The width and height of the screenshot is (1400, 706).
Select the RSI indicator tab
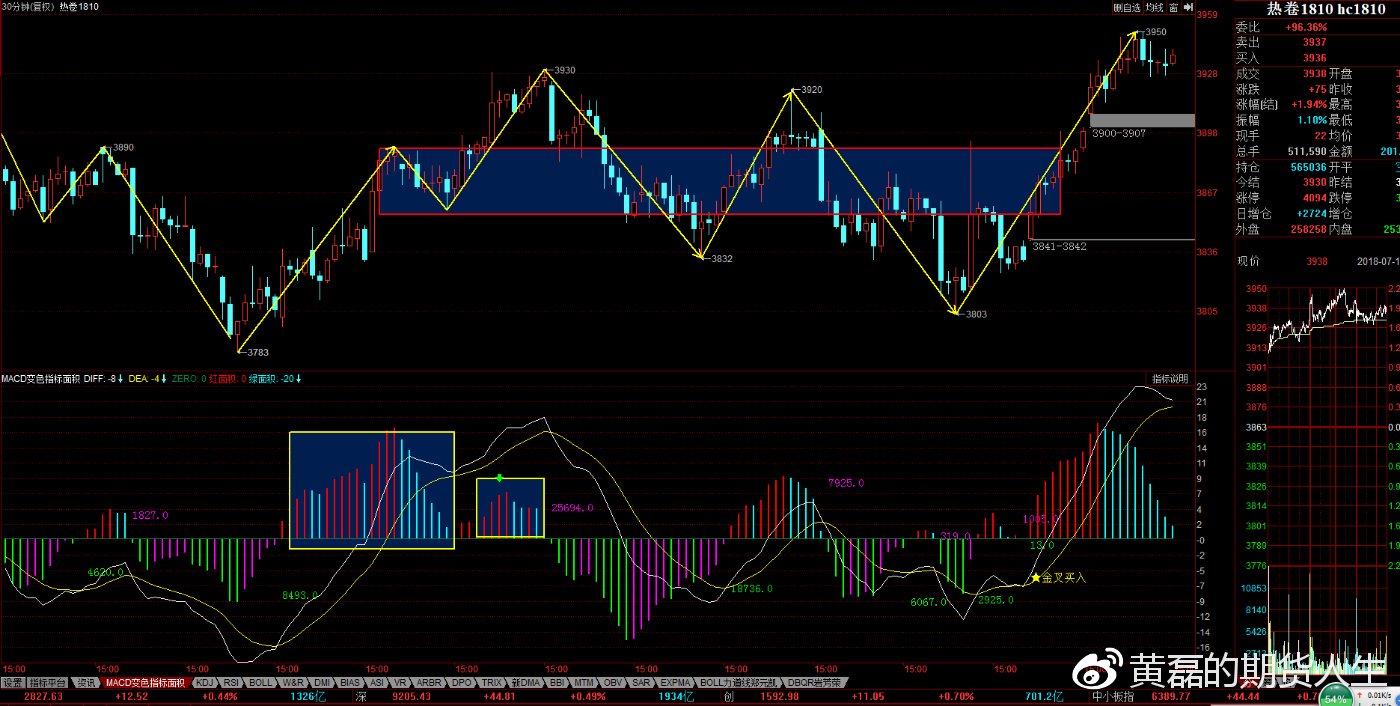pos(231,683)
